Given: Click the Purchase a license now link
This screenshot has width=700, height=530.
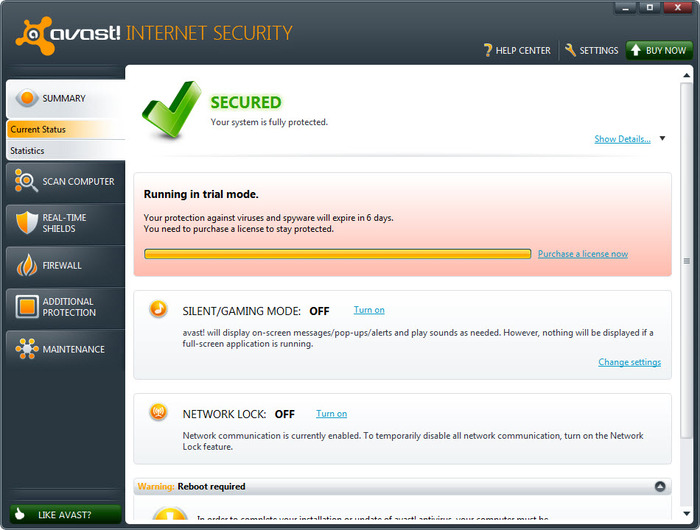Looking at the screenshot, I should coord(583,254).
